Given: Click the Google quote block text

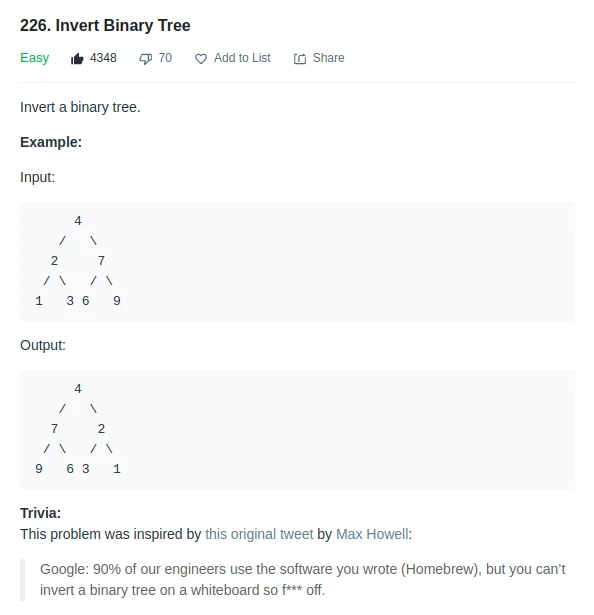Looking at the screenshot, I should 302,579.
